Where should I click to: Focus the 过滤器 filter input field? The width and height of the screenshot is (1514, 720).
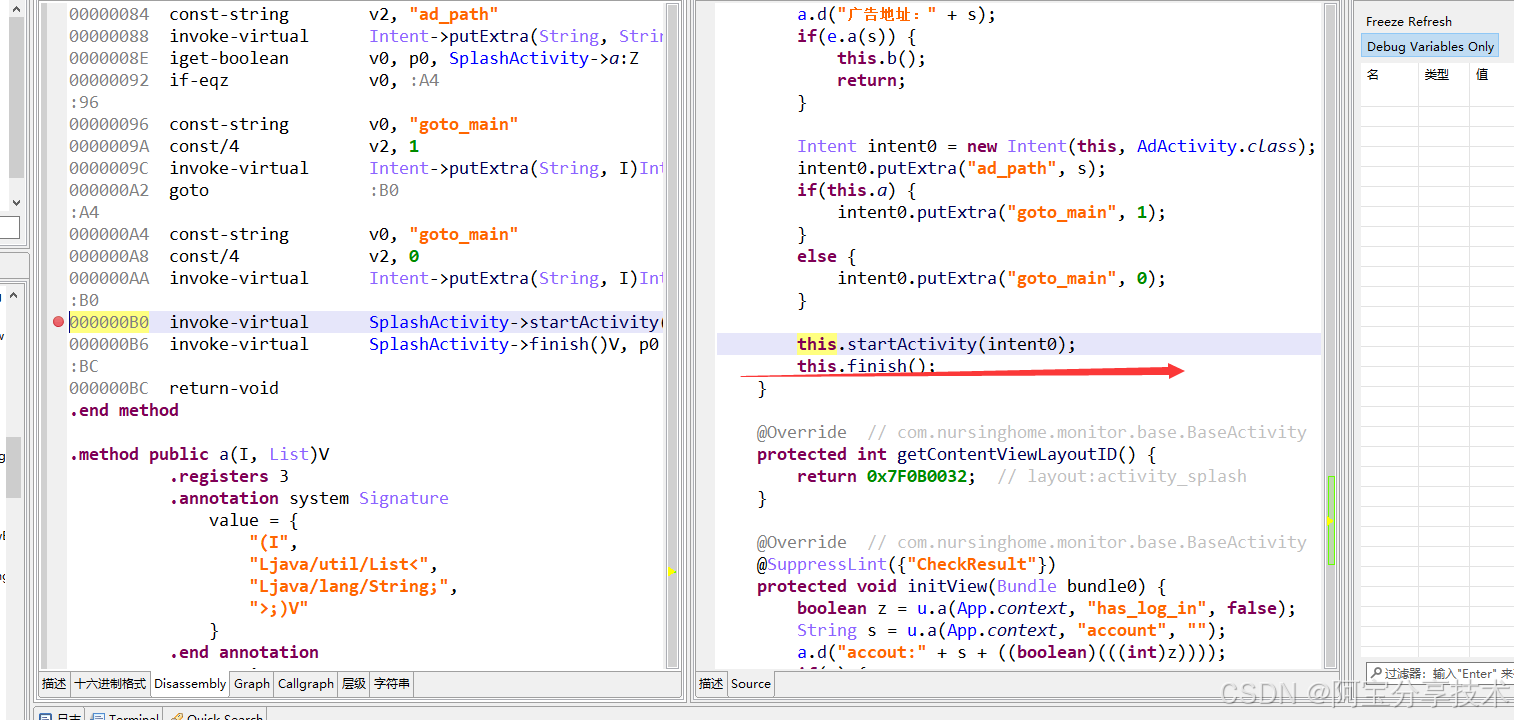(1440, 674)
